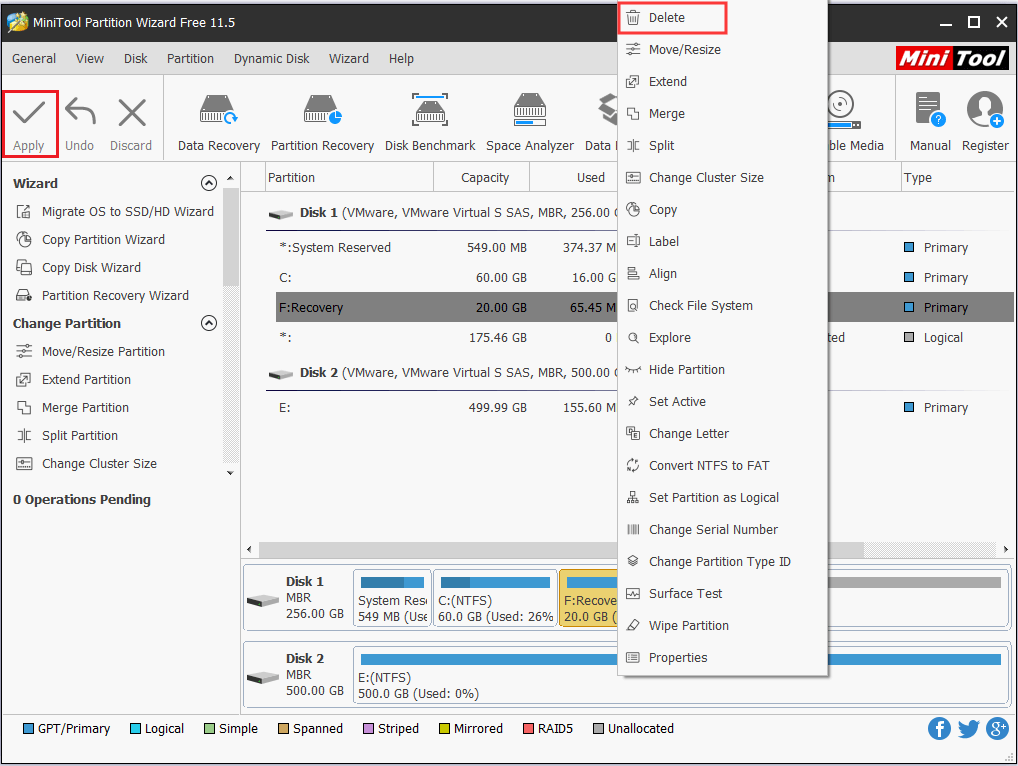Screen dimensions: 1018x766
Task: Click the RAID5 legend color swatch
Action: (527, 728)
